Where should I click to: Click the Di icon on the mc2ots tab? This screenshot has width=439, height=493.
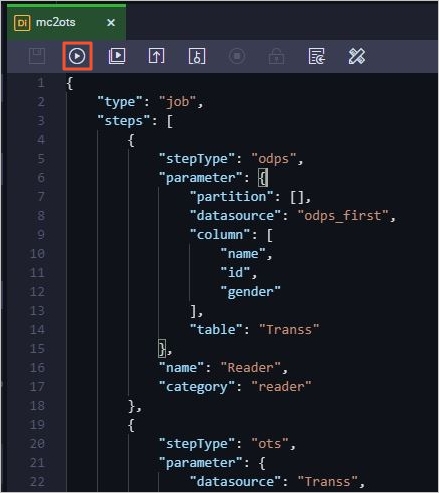click(x=22, y=23)
